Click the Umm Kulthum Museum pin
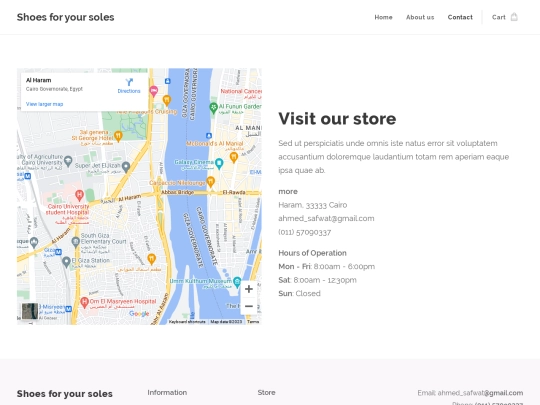This screenshot has height=405, width=540. tap(237, 282)
